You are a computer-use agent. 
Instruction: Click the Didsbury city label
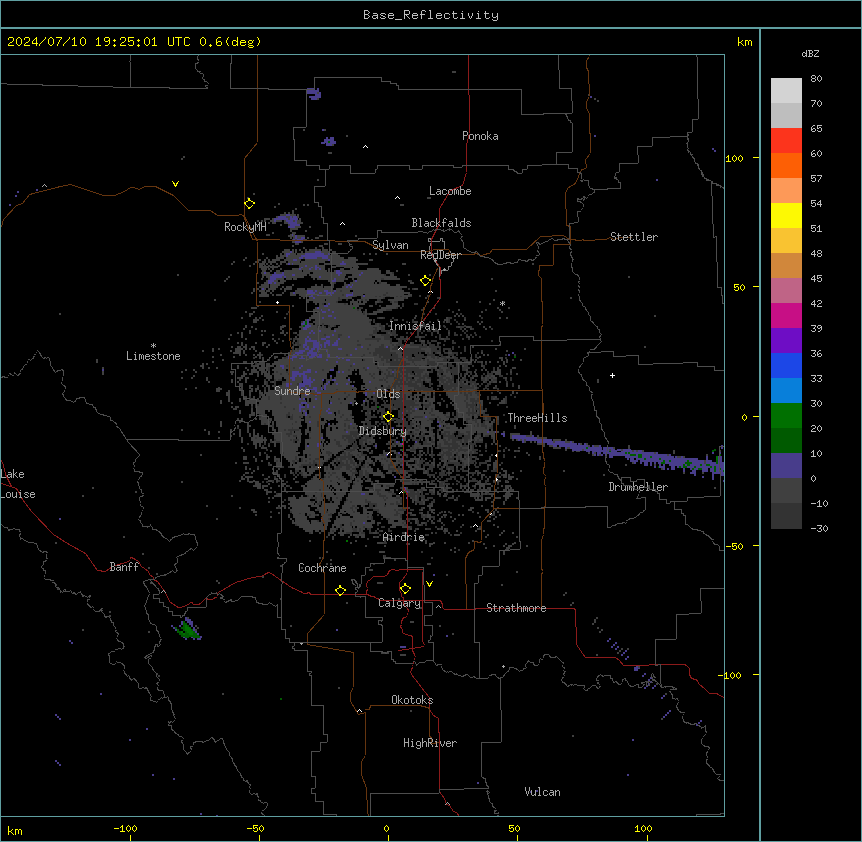[383, 431]
